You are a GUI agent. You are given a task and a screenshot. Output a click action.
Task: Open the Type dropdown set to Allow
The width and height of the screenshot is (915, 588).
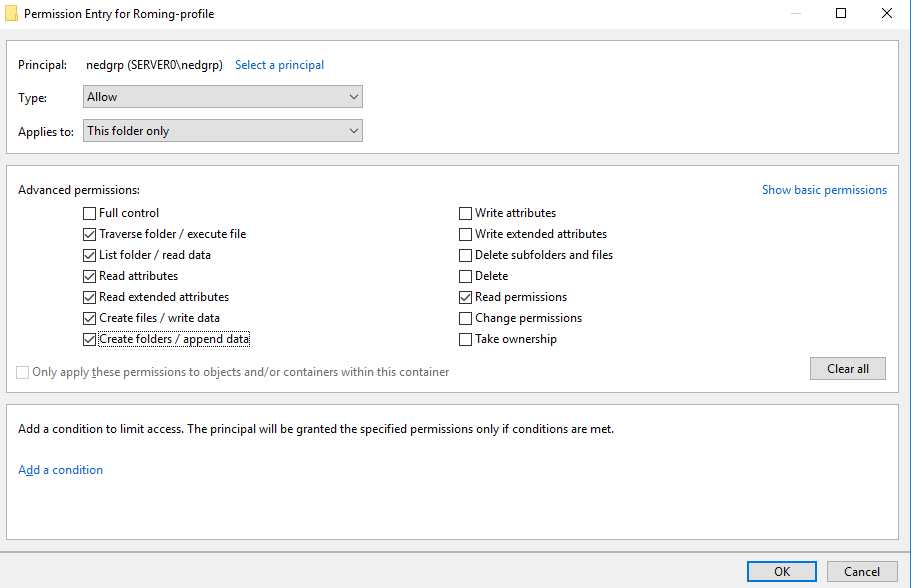coord(222,97)
